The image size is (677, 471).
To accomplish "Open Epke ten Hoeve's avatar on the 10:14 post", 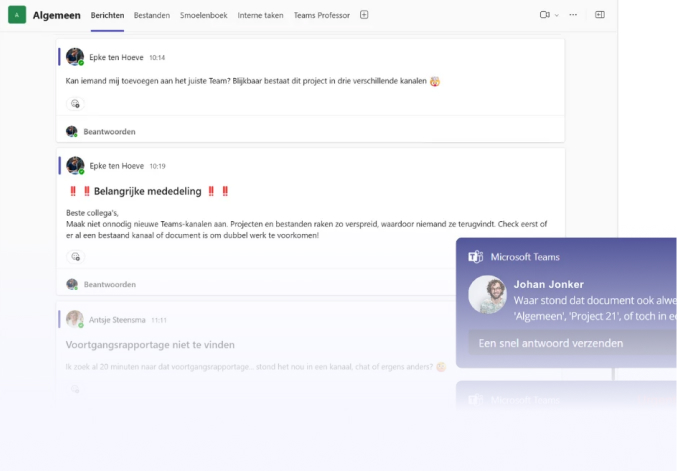I will [75, 57].
